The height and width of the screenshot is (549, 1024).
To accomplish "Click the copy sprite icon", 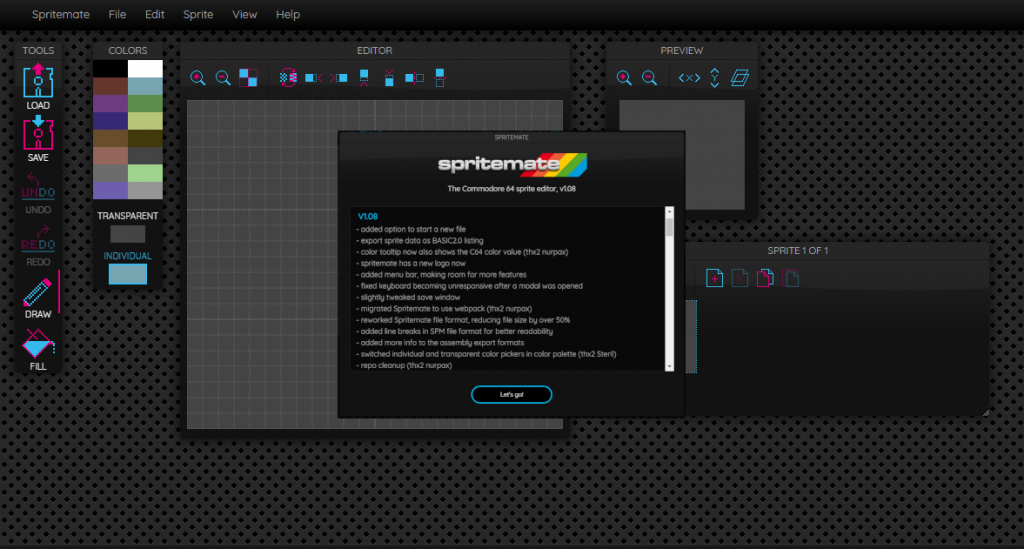I will coord(765,278).
